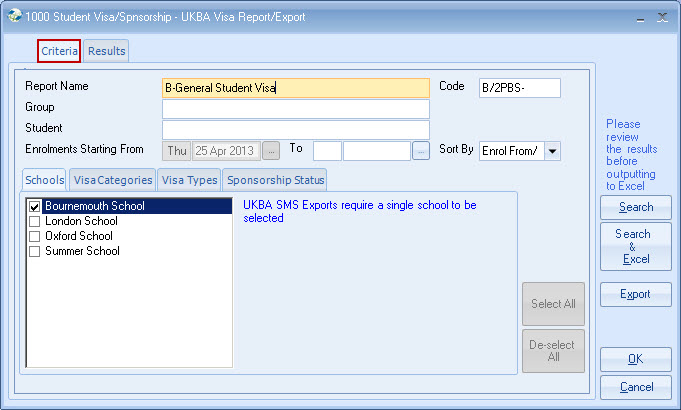Click the application icon in title bar
This screenshot has width=681, height=410.
[13, 17]
